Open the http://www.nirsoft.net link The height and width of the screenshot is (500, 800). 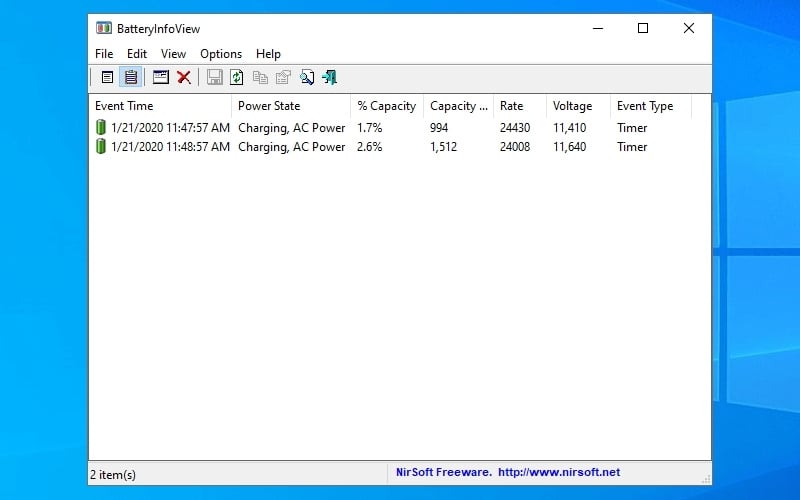click(x=559, y=472)
